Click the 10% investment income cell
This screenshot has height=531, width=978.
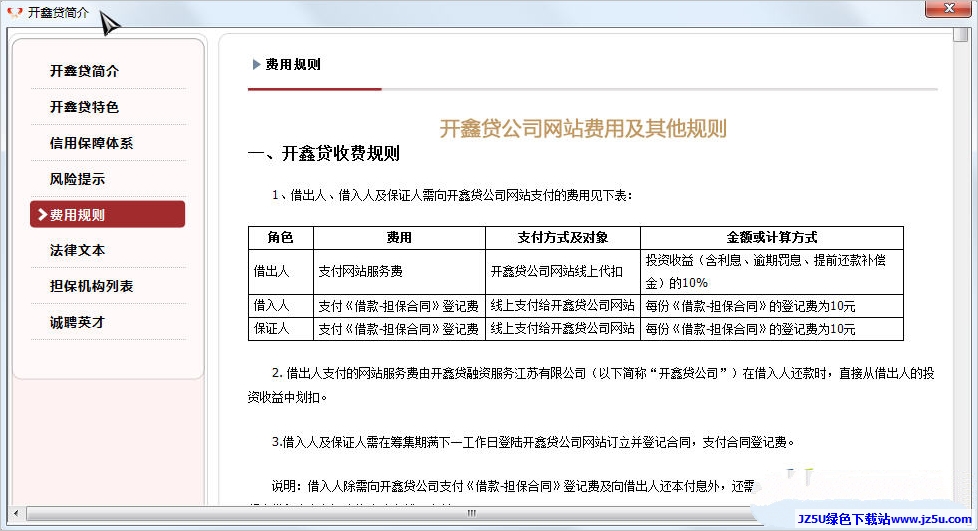[772, 272]
